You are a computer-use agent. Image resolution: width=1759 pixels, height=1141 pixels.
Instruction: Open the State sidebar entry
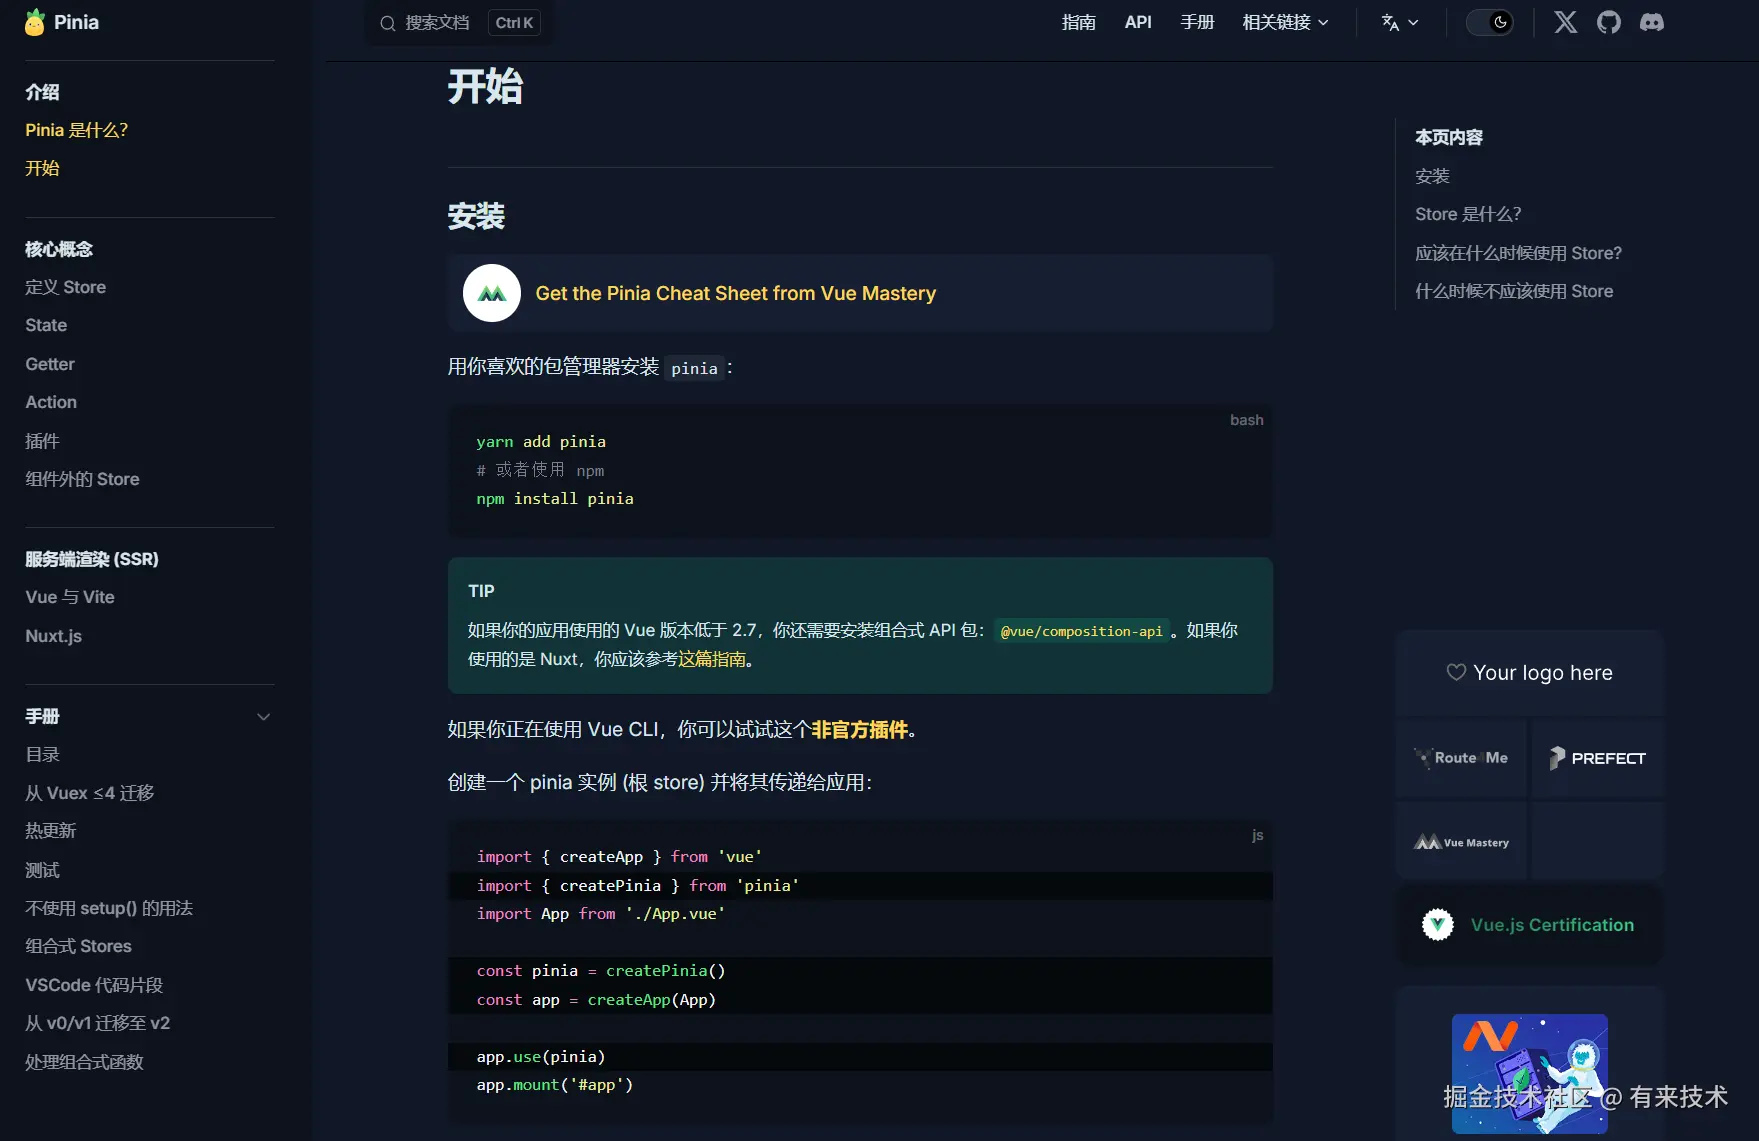point(46,325)
